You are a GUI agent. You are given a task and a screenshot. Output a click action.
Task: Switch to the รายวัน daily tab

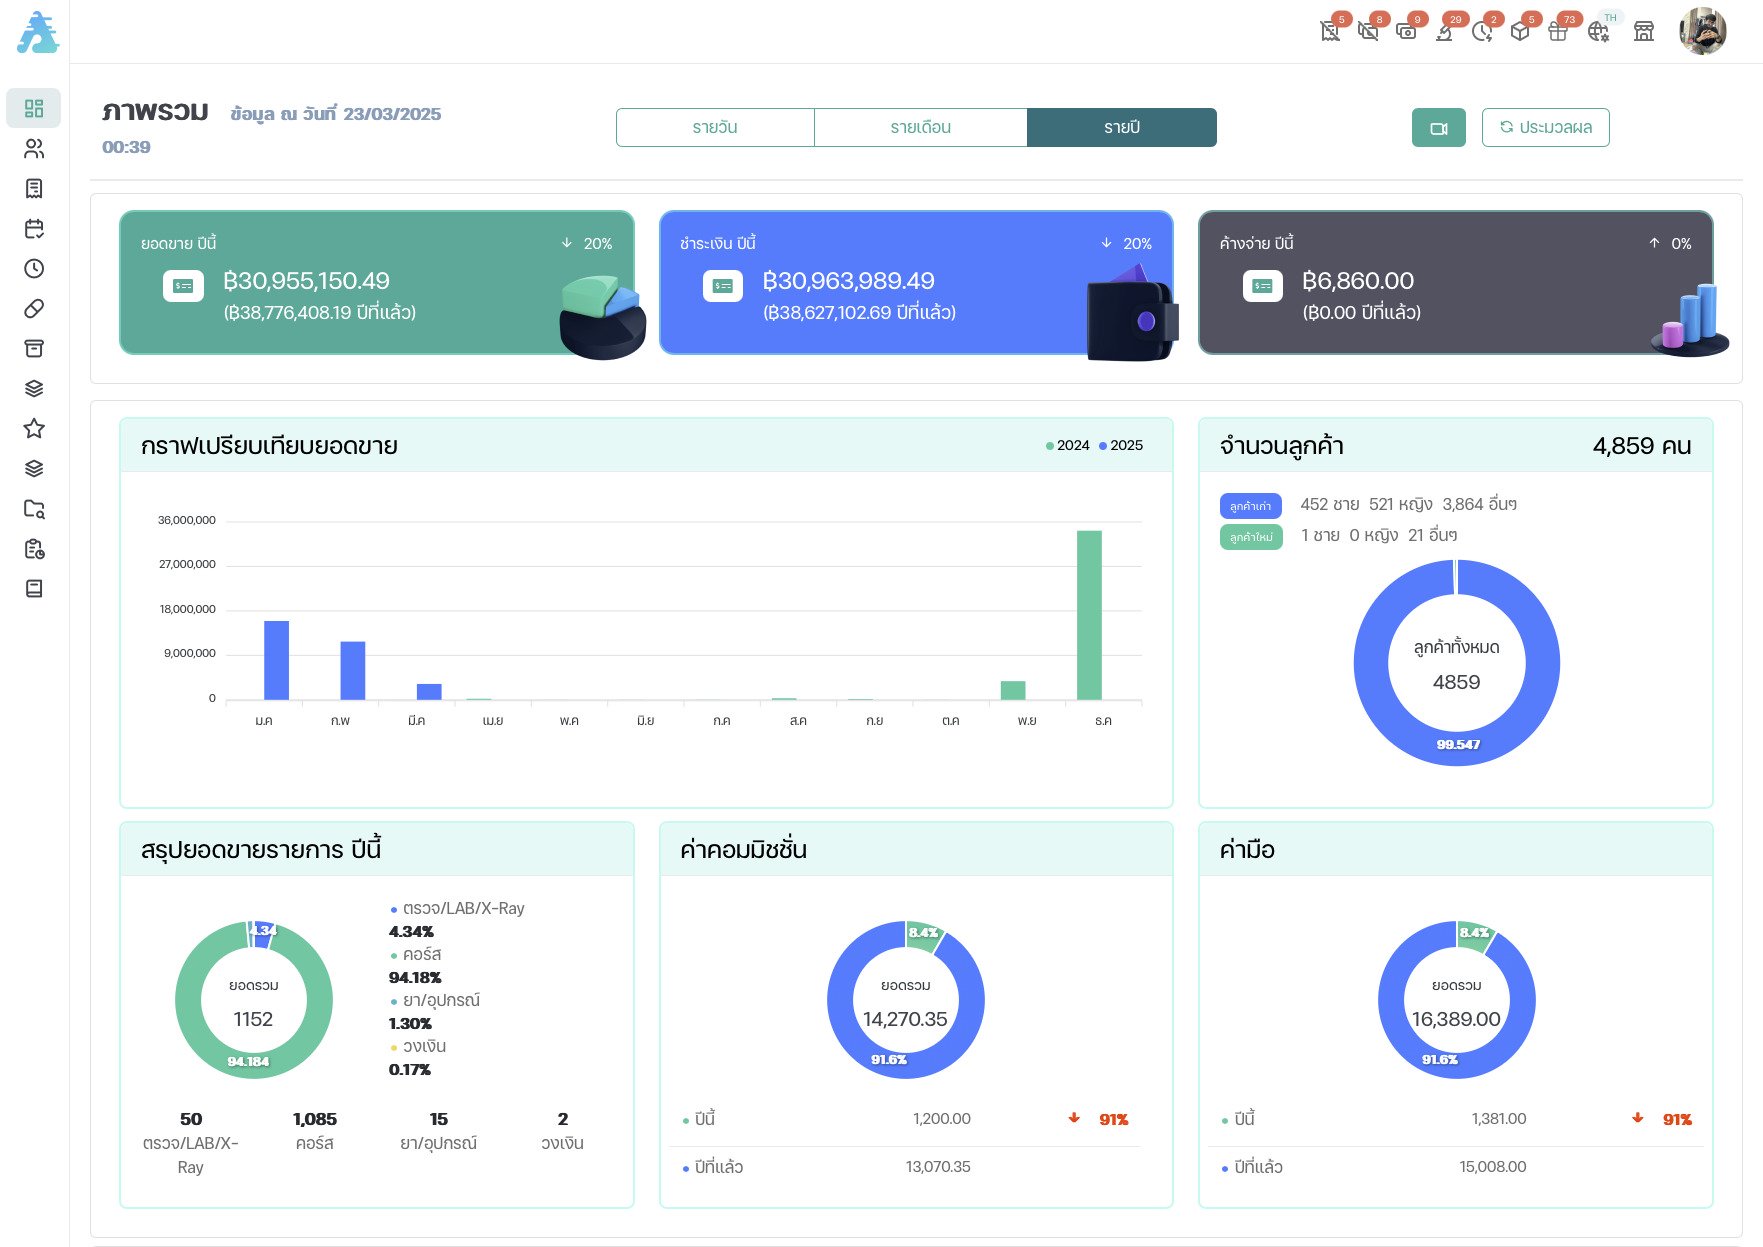coord(715,128)
